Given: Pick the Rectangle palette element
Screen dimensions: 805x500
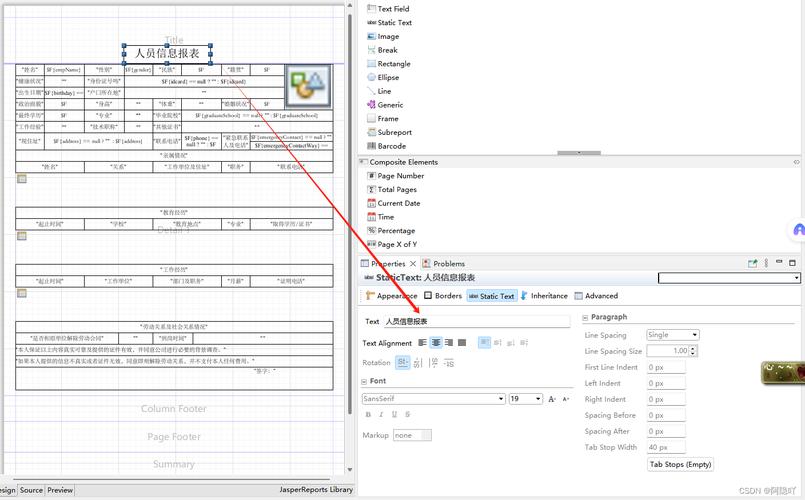Looking at the screenshot, I should pyautogui.click(x=389, y=64).
